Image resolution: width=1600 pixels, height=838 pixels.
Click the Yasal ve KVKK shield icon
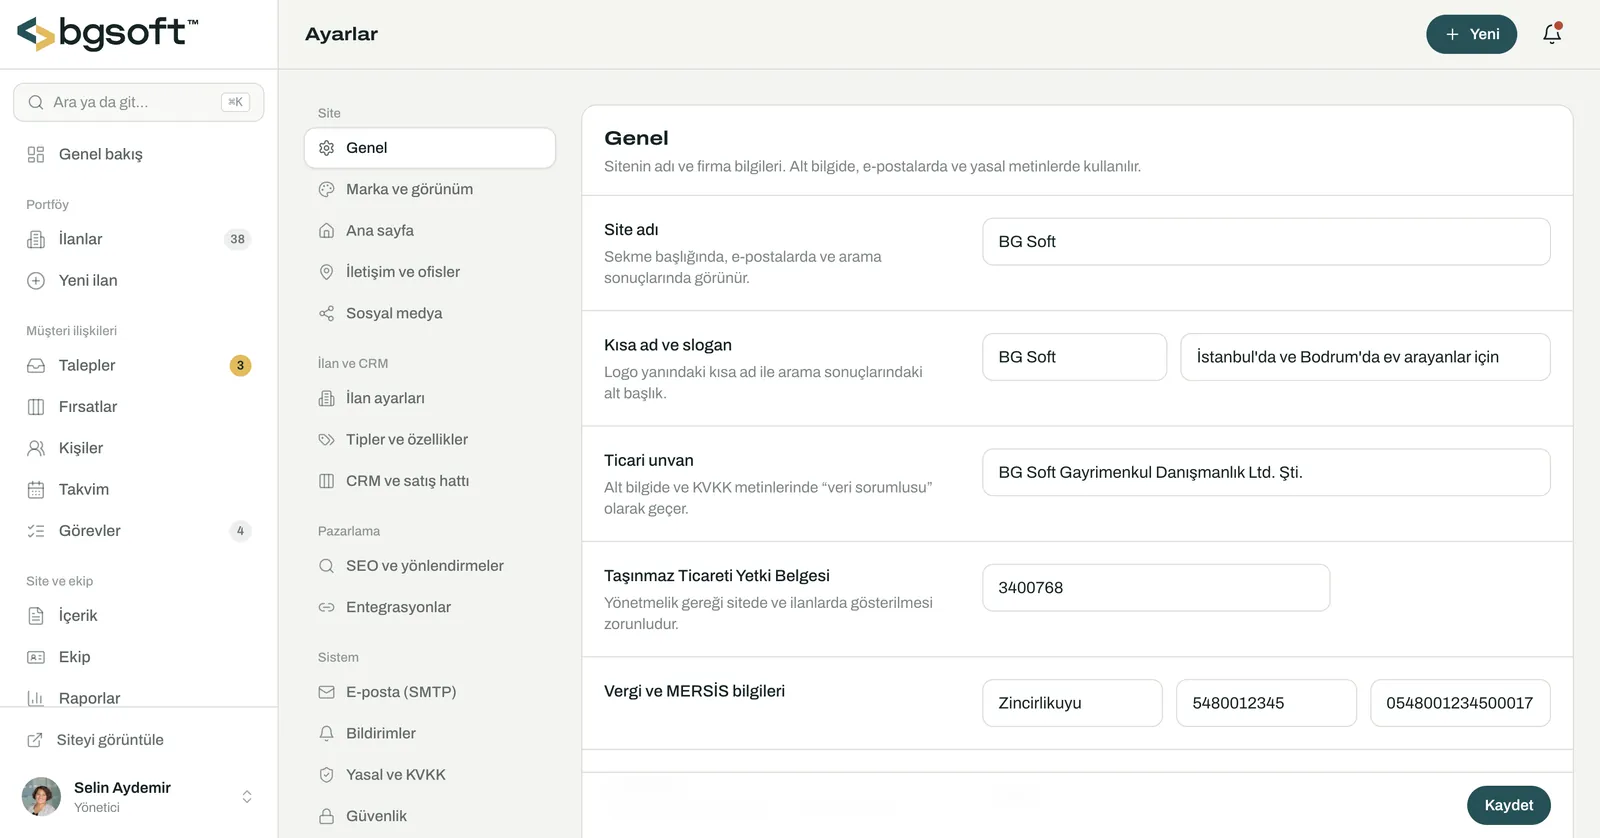point(326,775)
